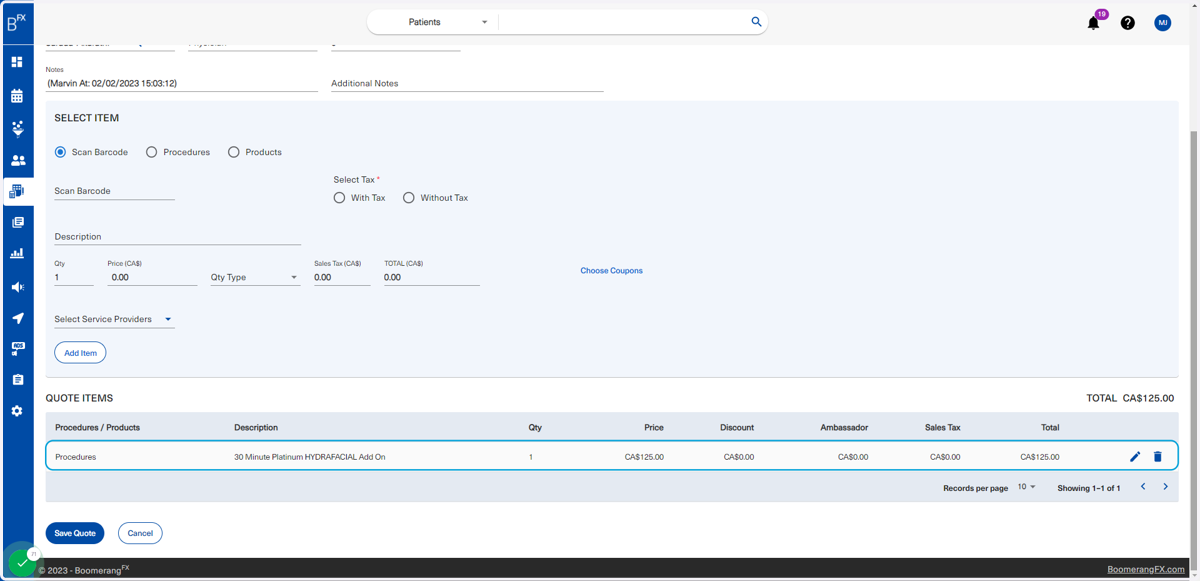1200x581 pixels.
Task: Open the ADS icon in the sidebar
Action: 17,349
